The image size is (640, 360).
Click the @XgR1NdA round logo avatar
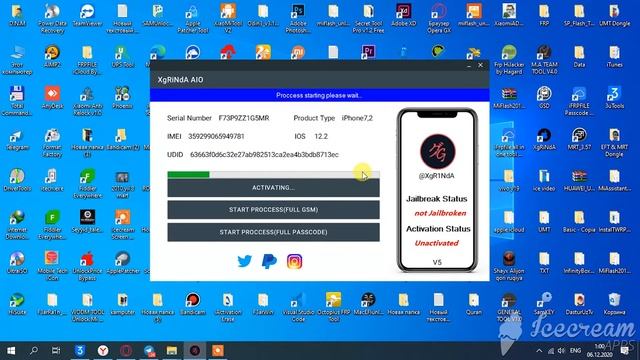tap(438, 151)
